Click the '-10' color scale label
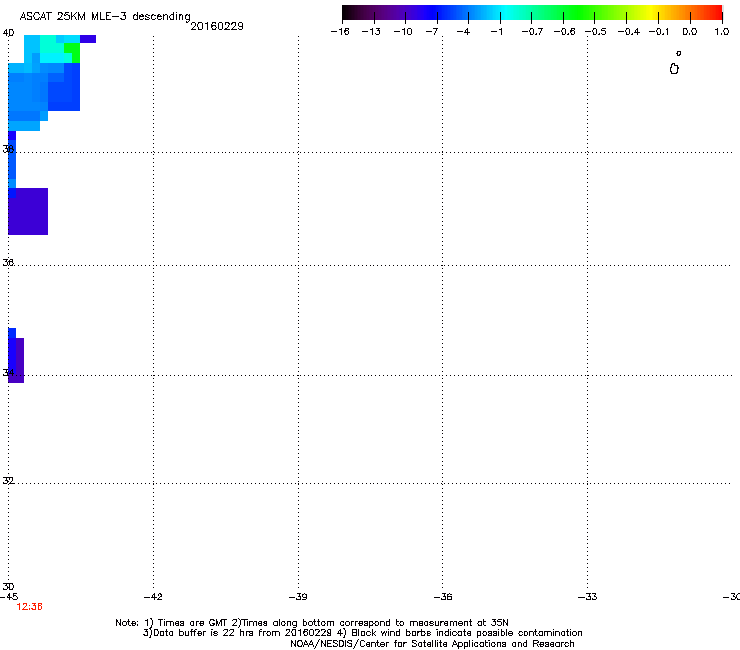The height and width of the screenshot is (650, 740). click(x=403, y=32)
